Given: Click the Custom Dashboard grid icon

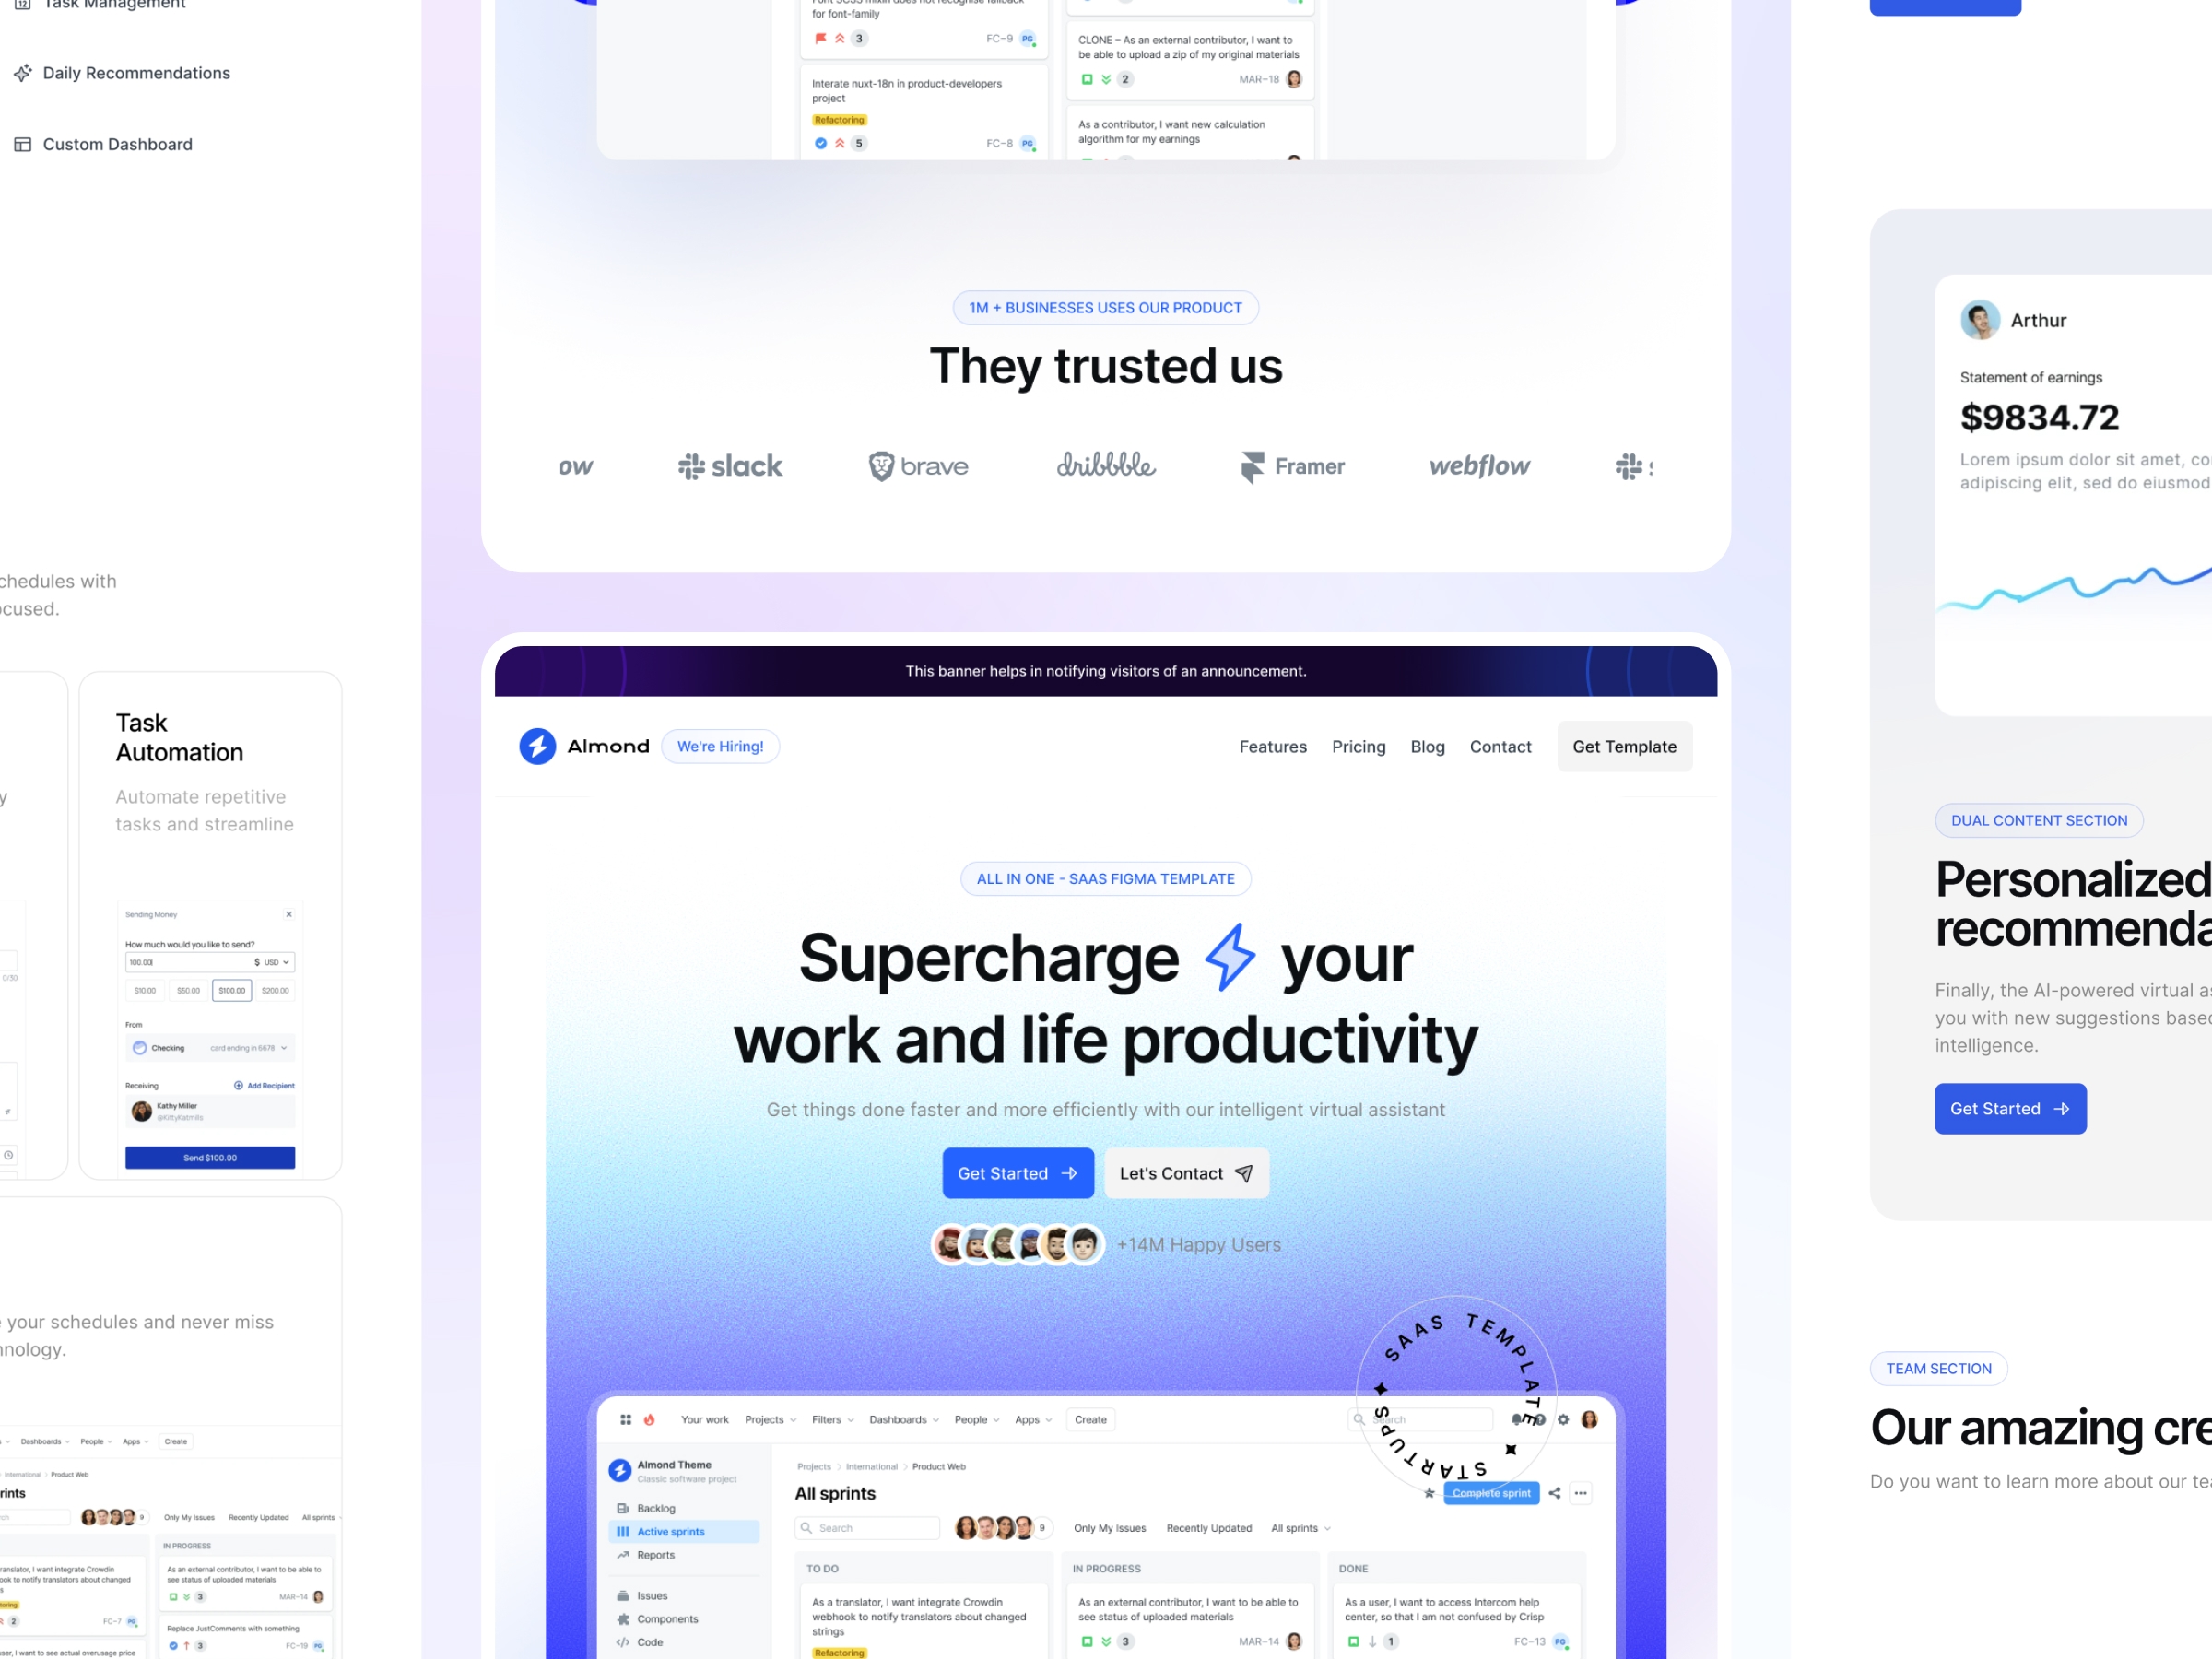Looking at the screenshot, I should point(23,143).
